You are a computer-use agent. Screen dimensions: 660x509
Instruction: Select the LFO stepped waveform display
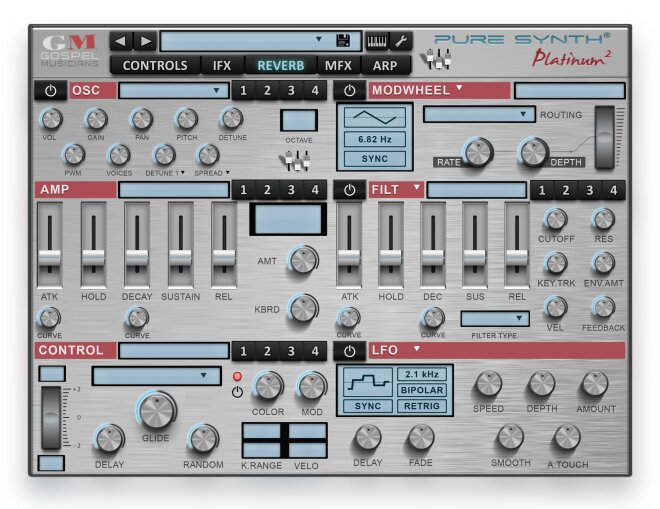tap(367, 382)
